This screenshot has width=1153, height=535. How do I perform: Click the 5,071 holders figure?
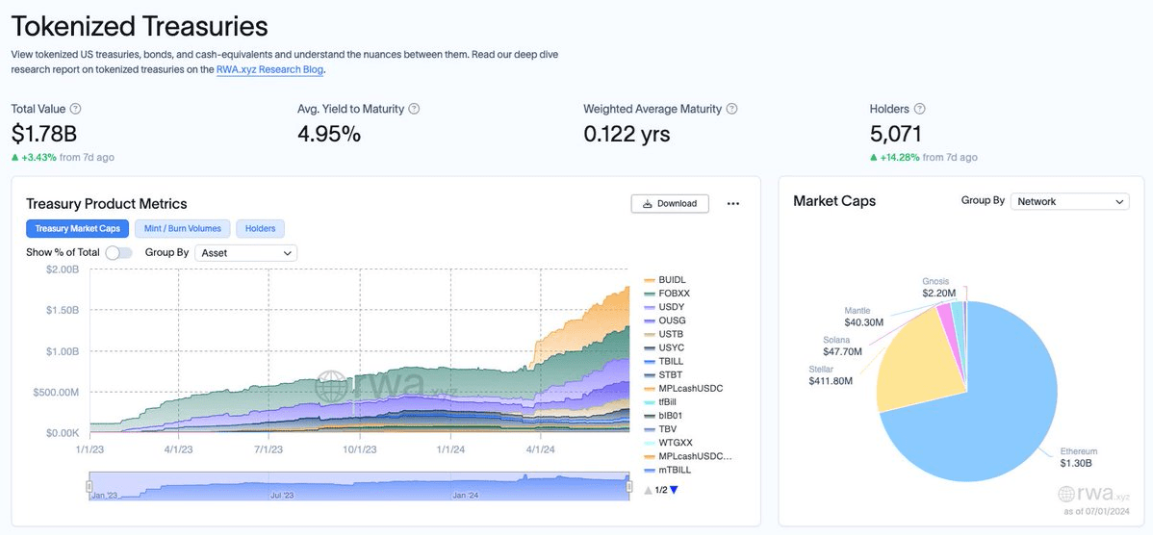pyautogui.click(x=896, y=134)
